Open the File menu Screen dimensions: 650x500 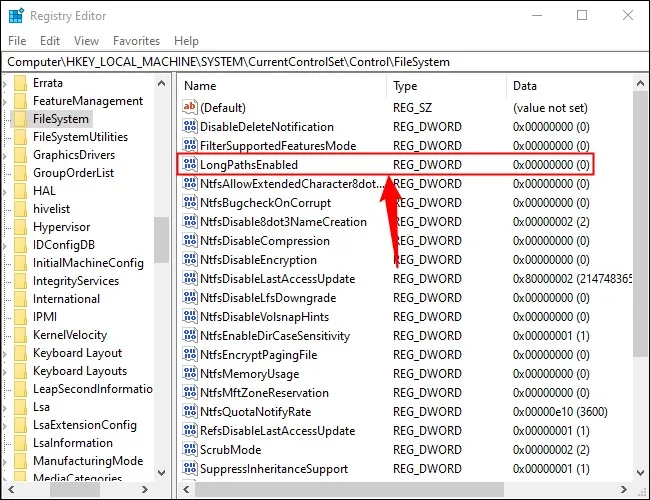coord(17,41)
